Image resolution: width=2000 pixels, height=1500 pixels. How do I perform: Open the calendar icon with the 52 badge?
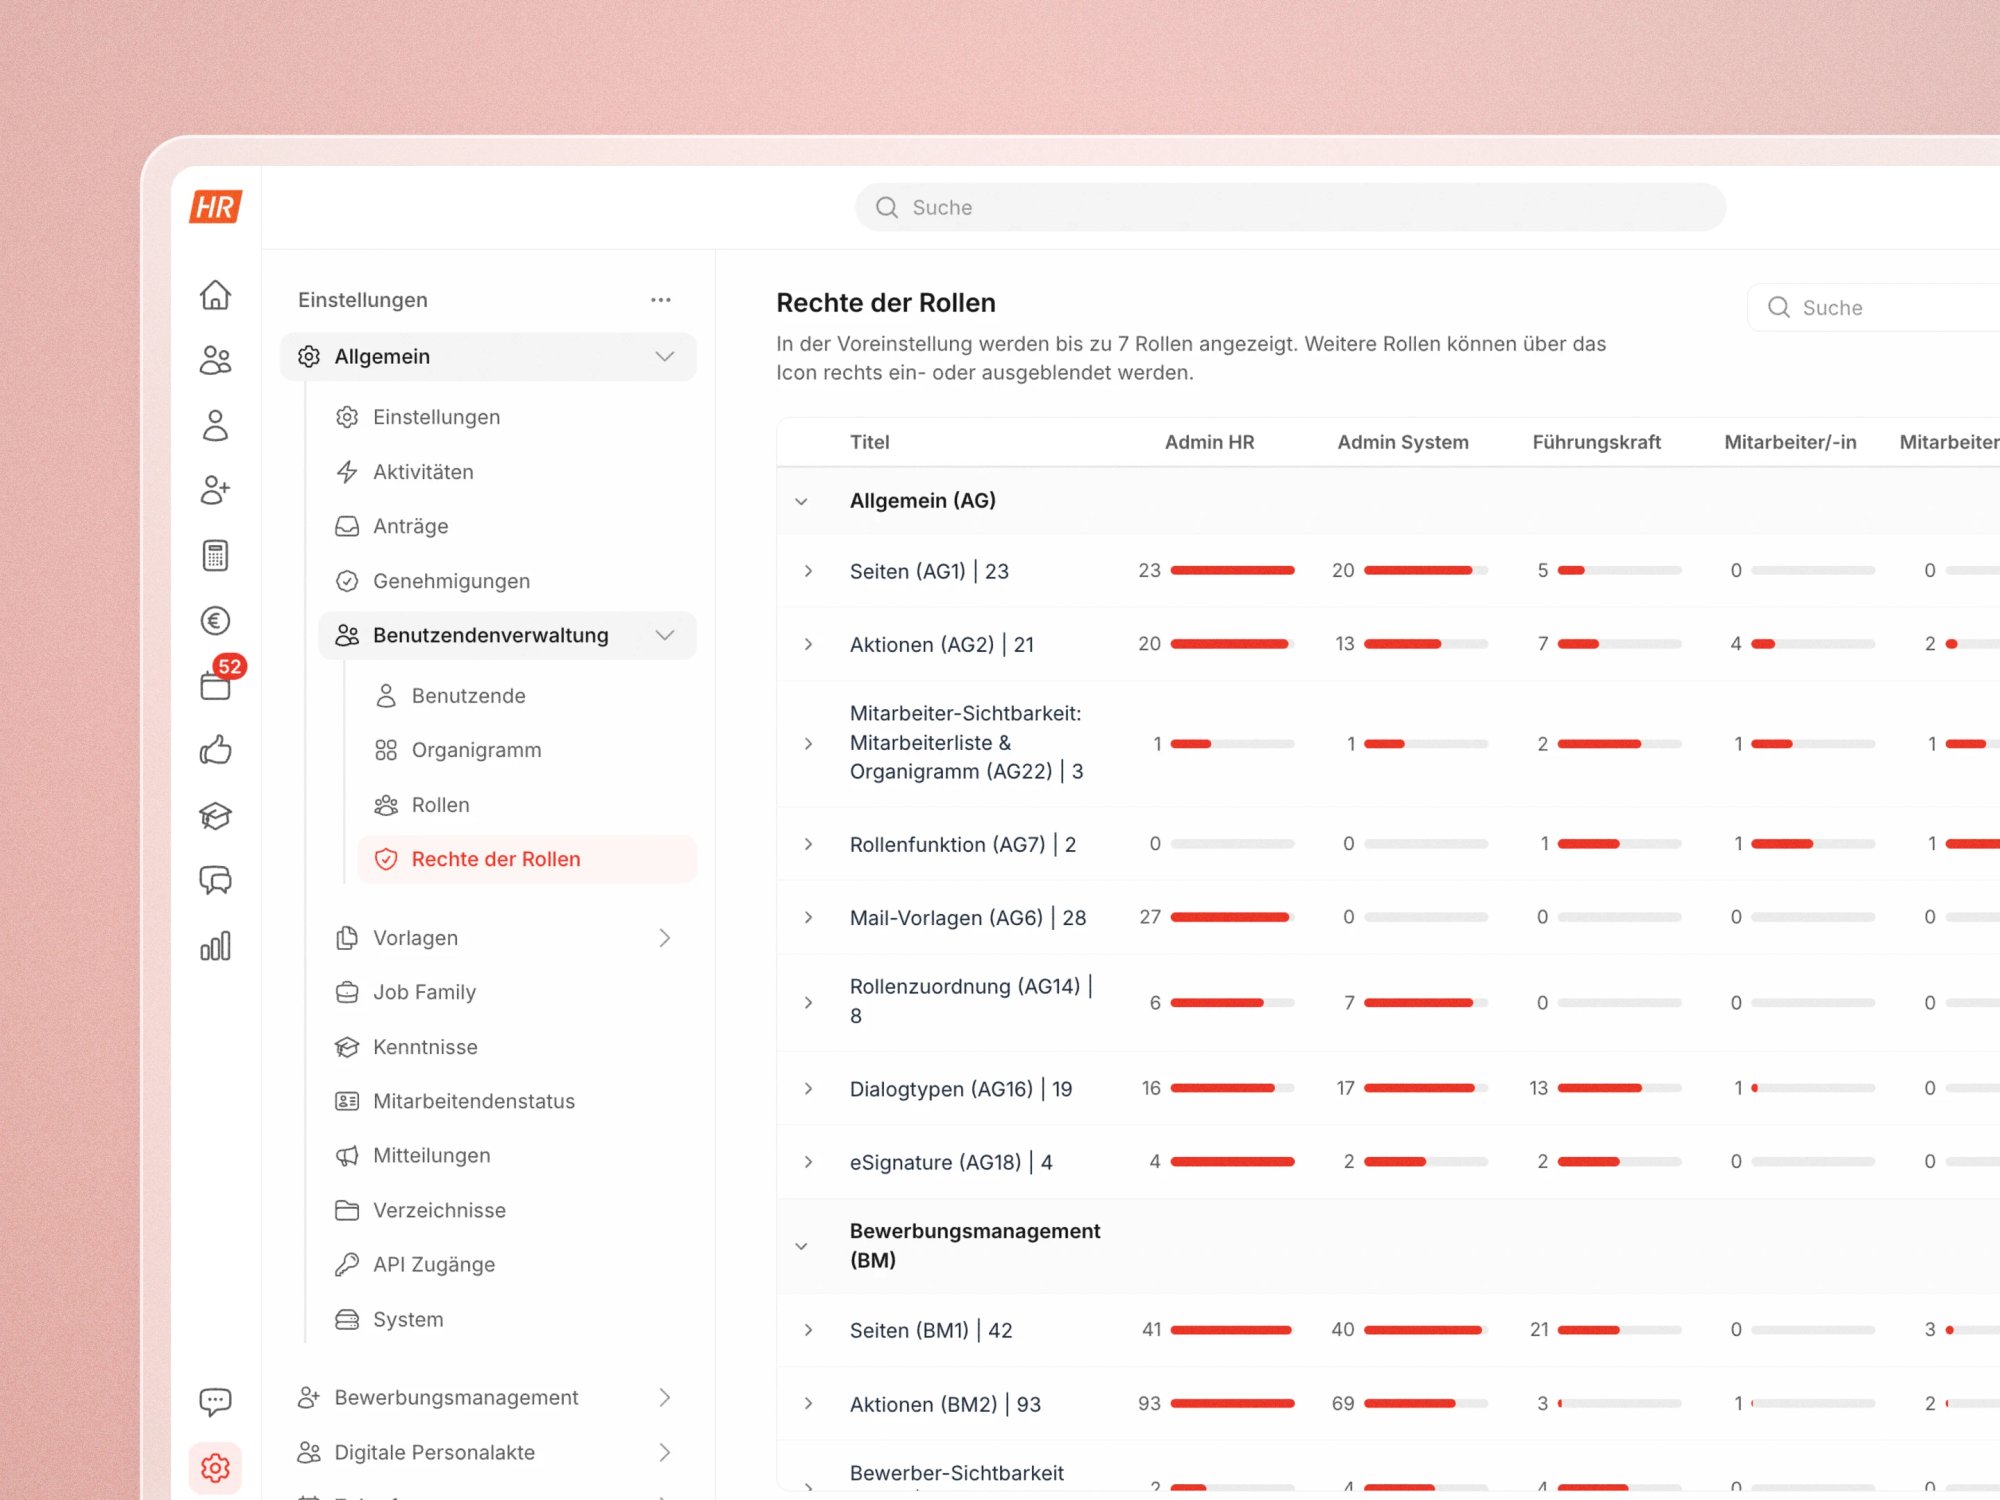pos(218,682)
